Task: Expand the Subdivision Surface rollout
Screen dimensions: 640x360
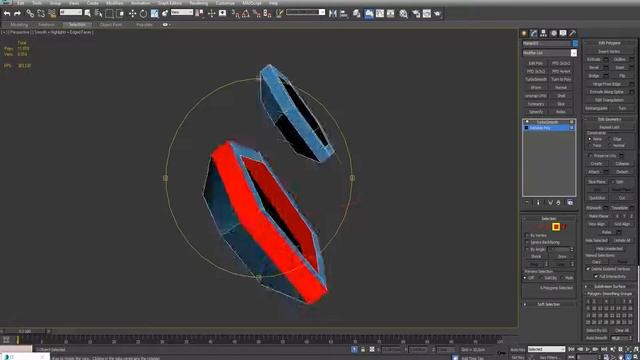Action: point(609,287)
